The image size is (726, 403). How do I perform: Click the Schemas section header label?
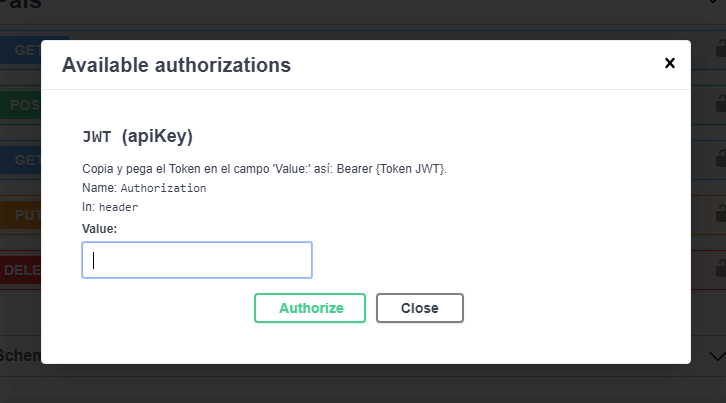pyautogui.click(x=20, y=355)
